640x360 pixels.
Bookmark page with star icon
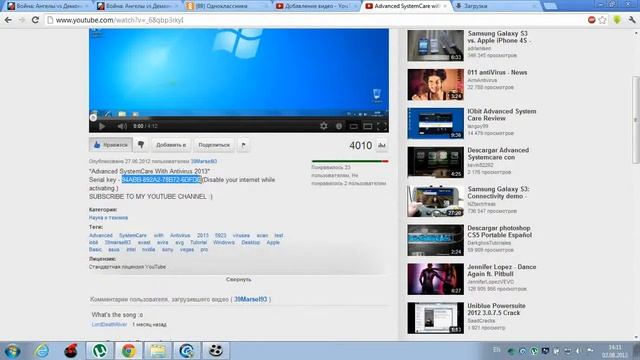[x=602, y=20]
